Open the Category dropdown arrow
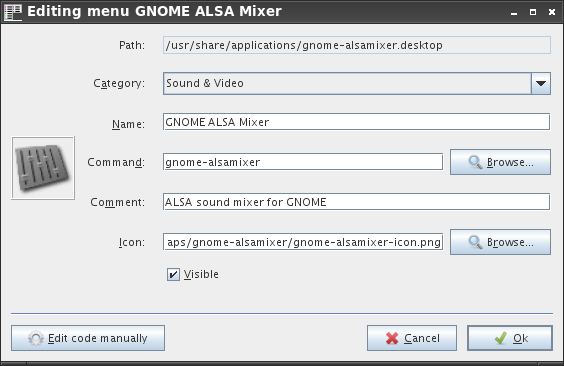Viewport: 564px width, 366px height. [x=541, y=83]
